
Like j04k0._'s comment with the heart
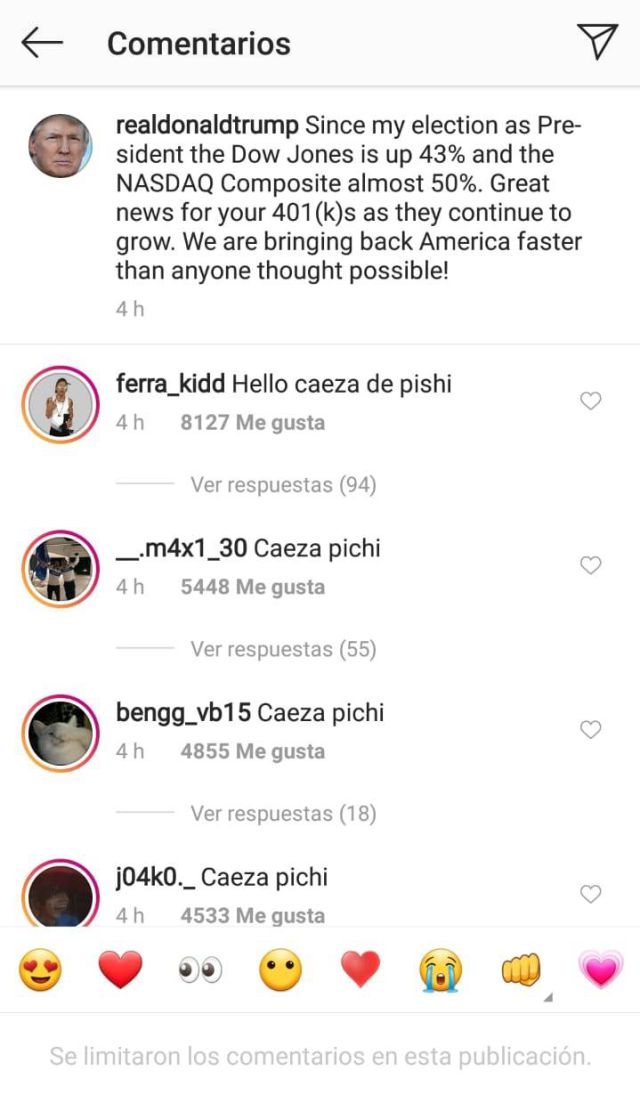pos(591,894)
